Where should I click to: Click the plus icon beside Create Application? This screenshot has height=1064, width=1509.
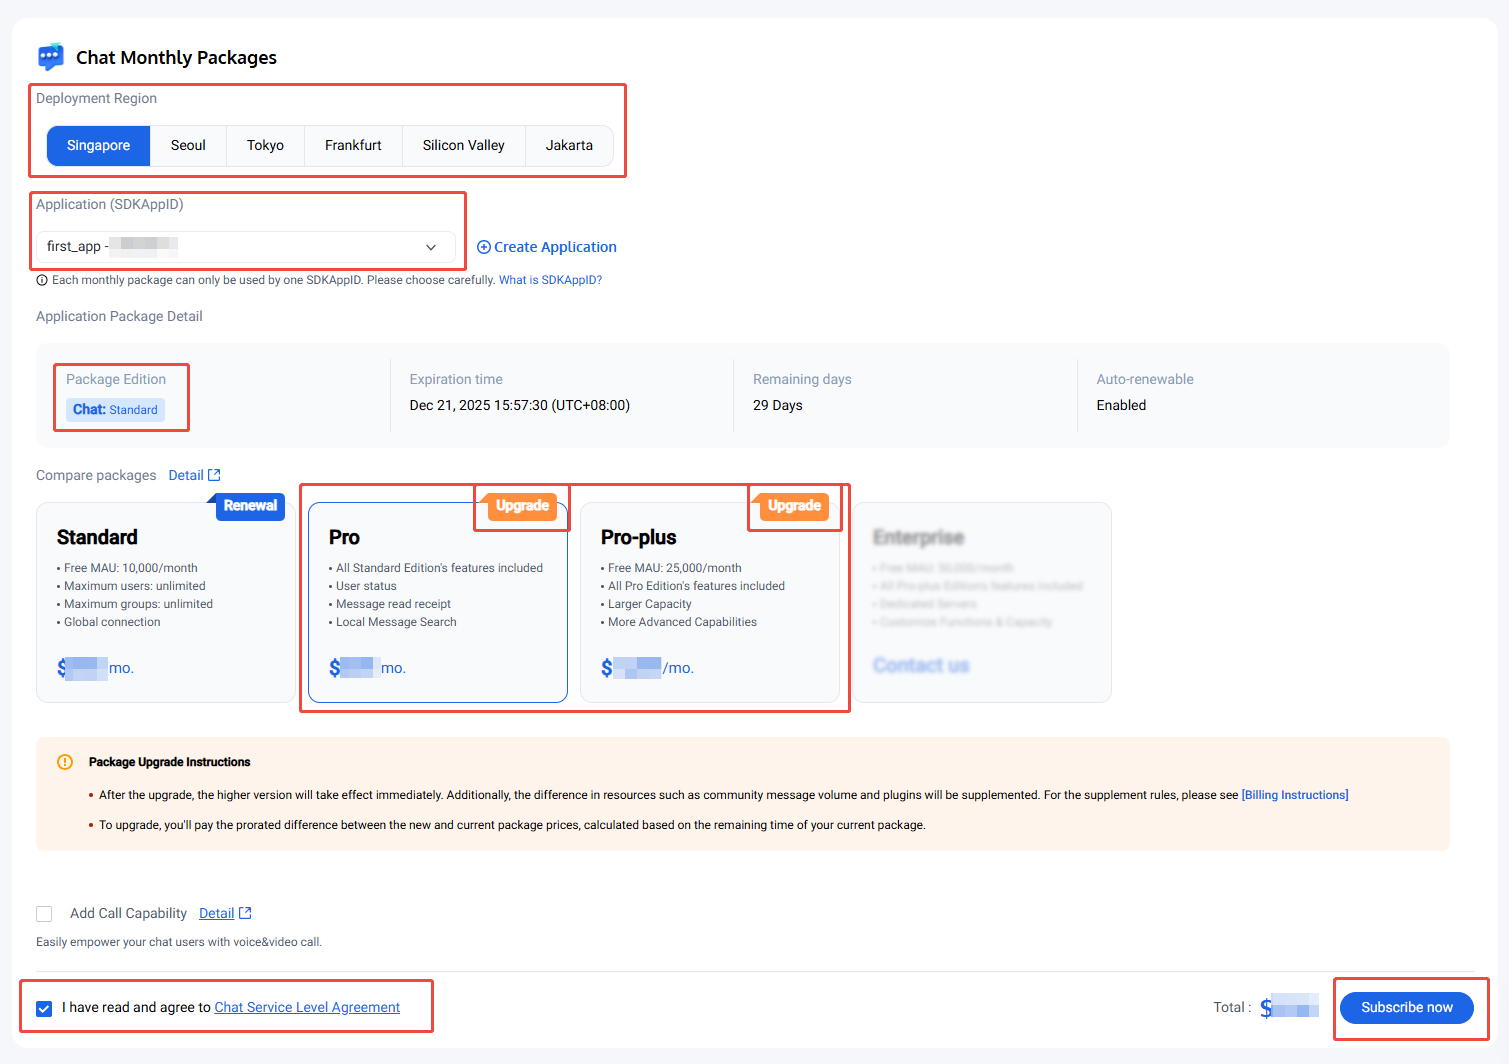click(484, 247)
